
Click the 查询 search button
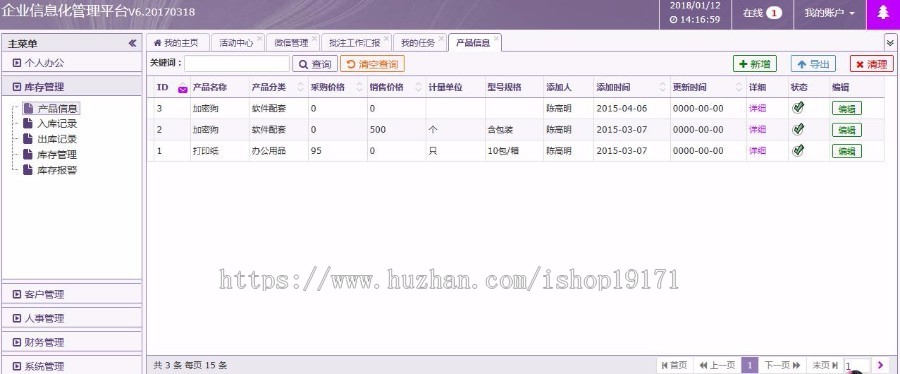click(315, 64)
